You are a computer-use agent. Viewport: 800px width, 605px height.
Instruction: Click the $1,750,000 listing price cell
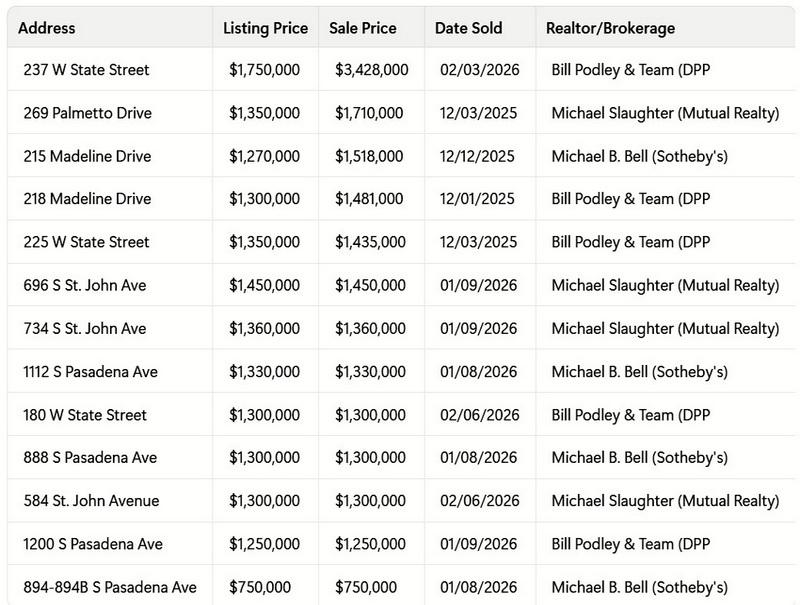click(x=264, y=70)
